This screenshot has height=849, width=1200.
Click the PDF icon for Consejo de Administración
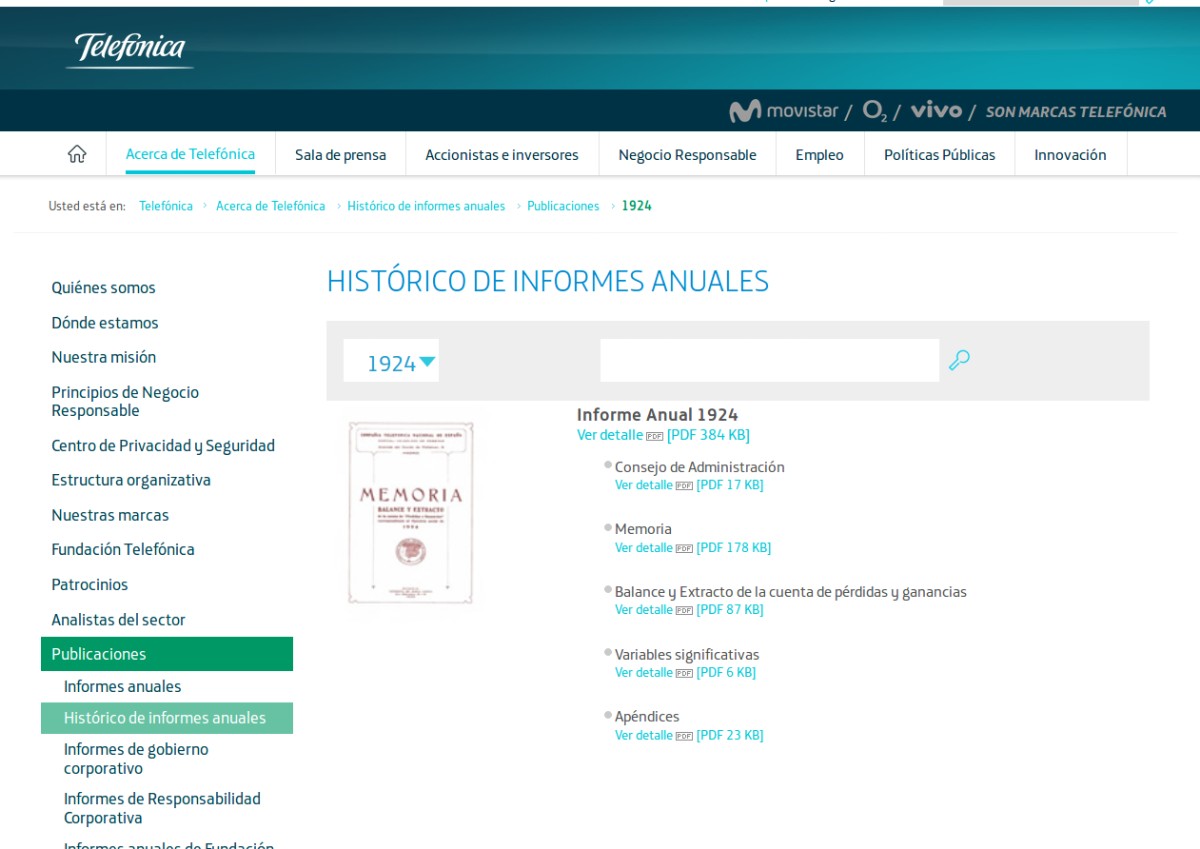click(x=682, y=485)
